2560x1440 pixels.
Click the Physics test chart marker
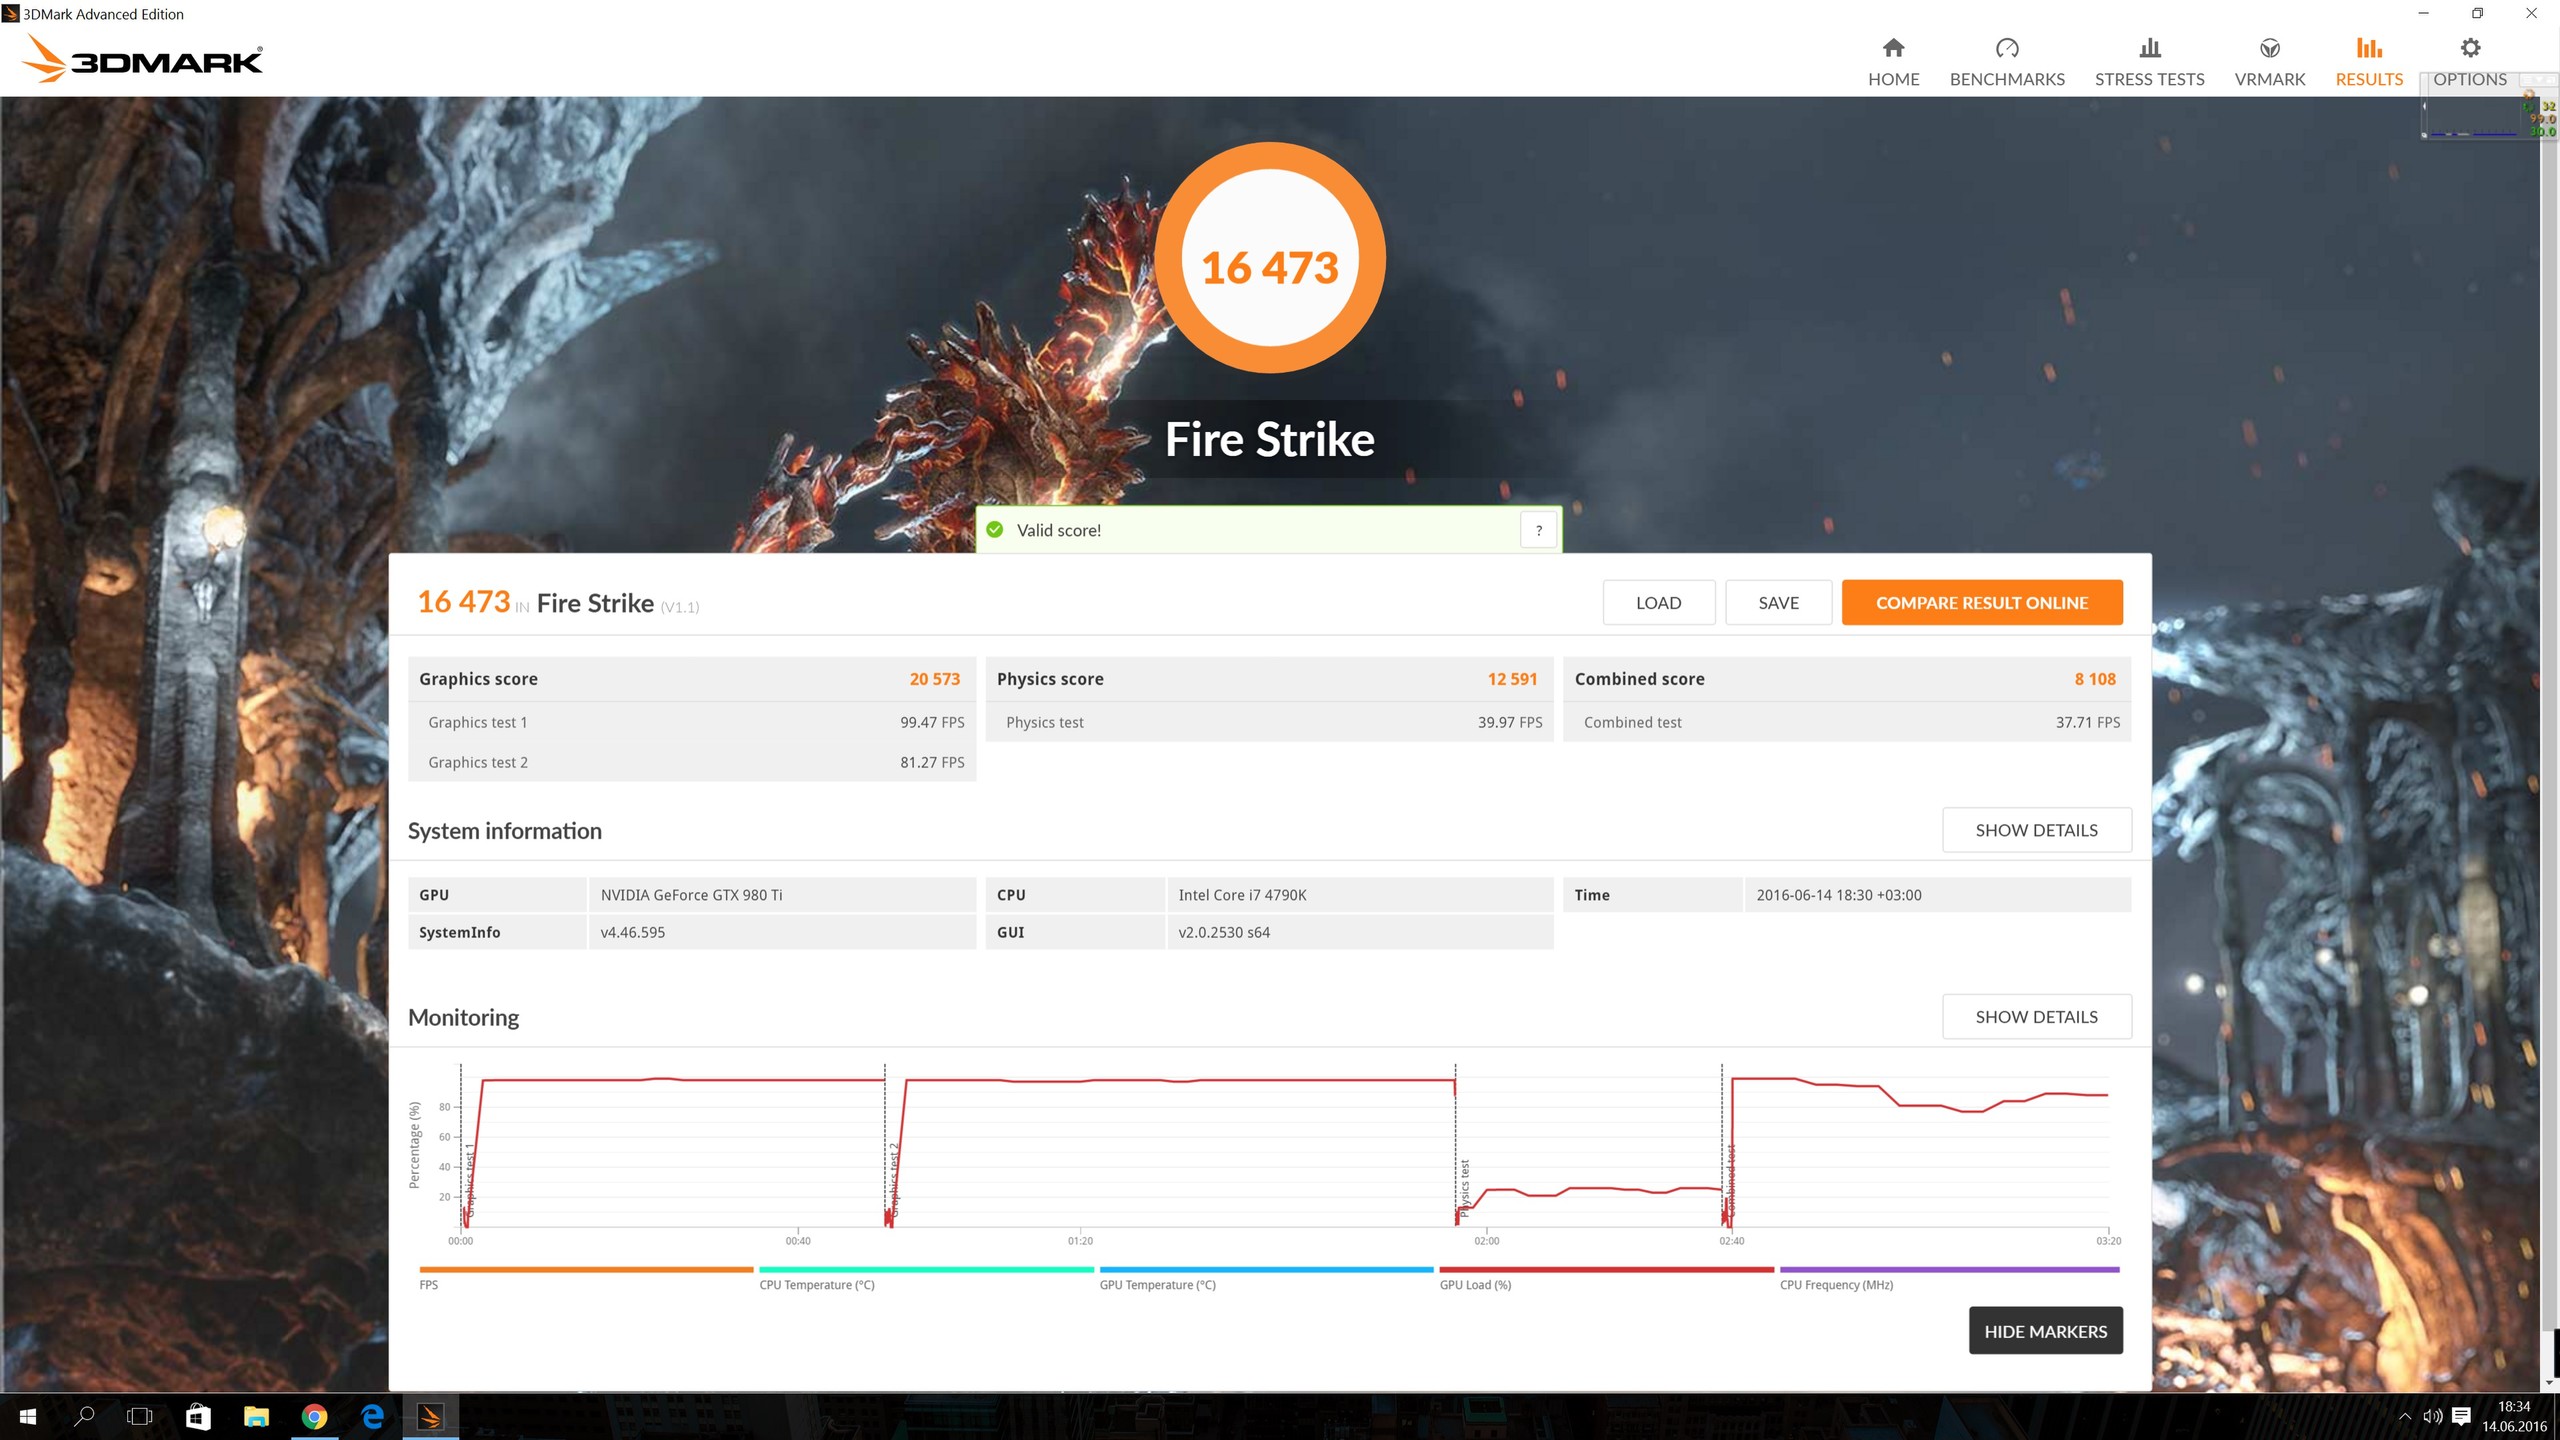click(1464, 1188)
